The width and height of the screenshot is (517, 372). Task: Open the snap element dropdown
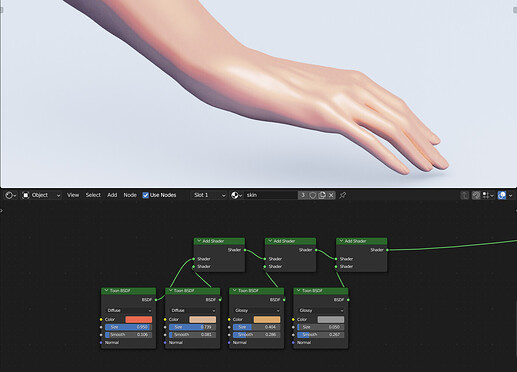pyautogui.click(x=488, y=195)
